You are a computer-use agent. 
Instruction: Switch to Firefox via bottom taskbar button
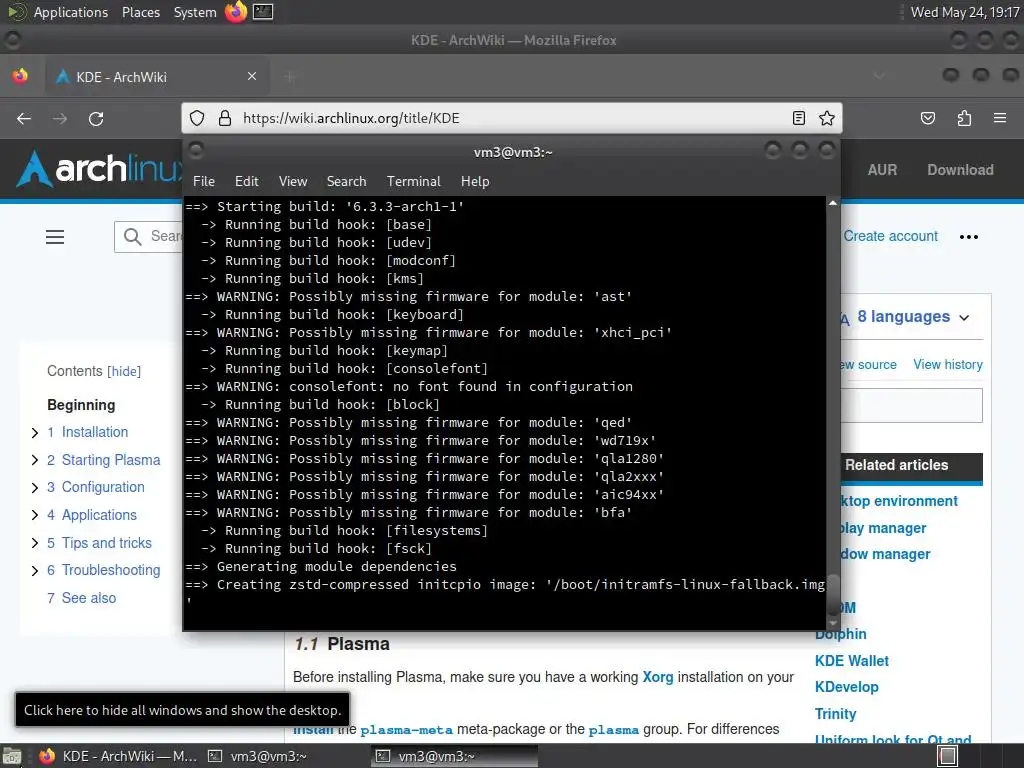click(x=118, y=756)
